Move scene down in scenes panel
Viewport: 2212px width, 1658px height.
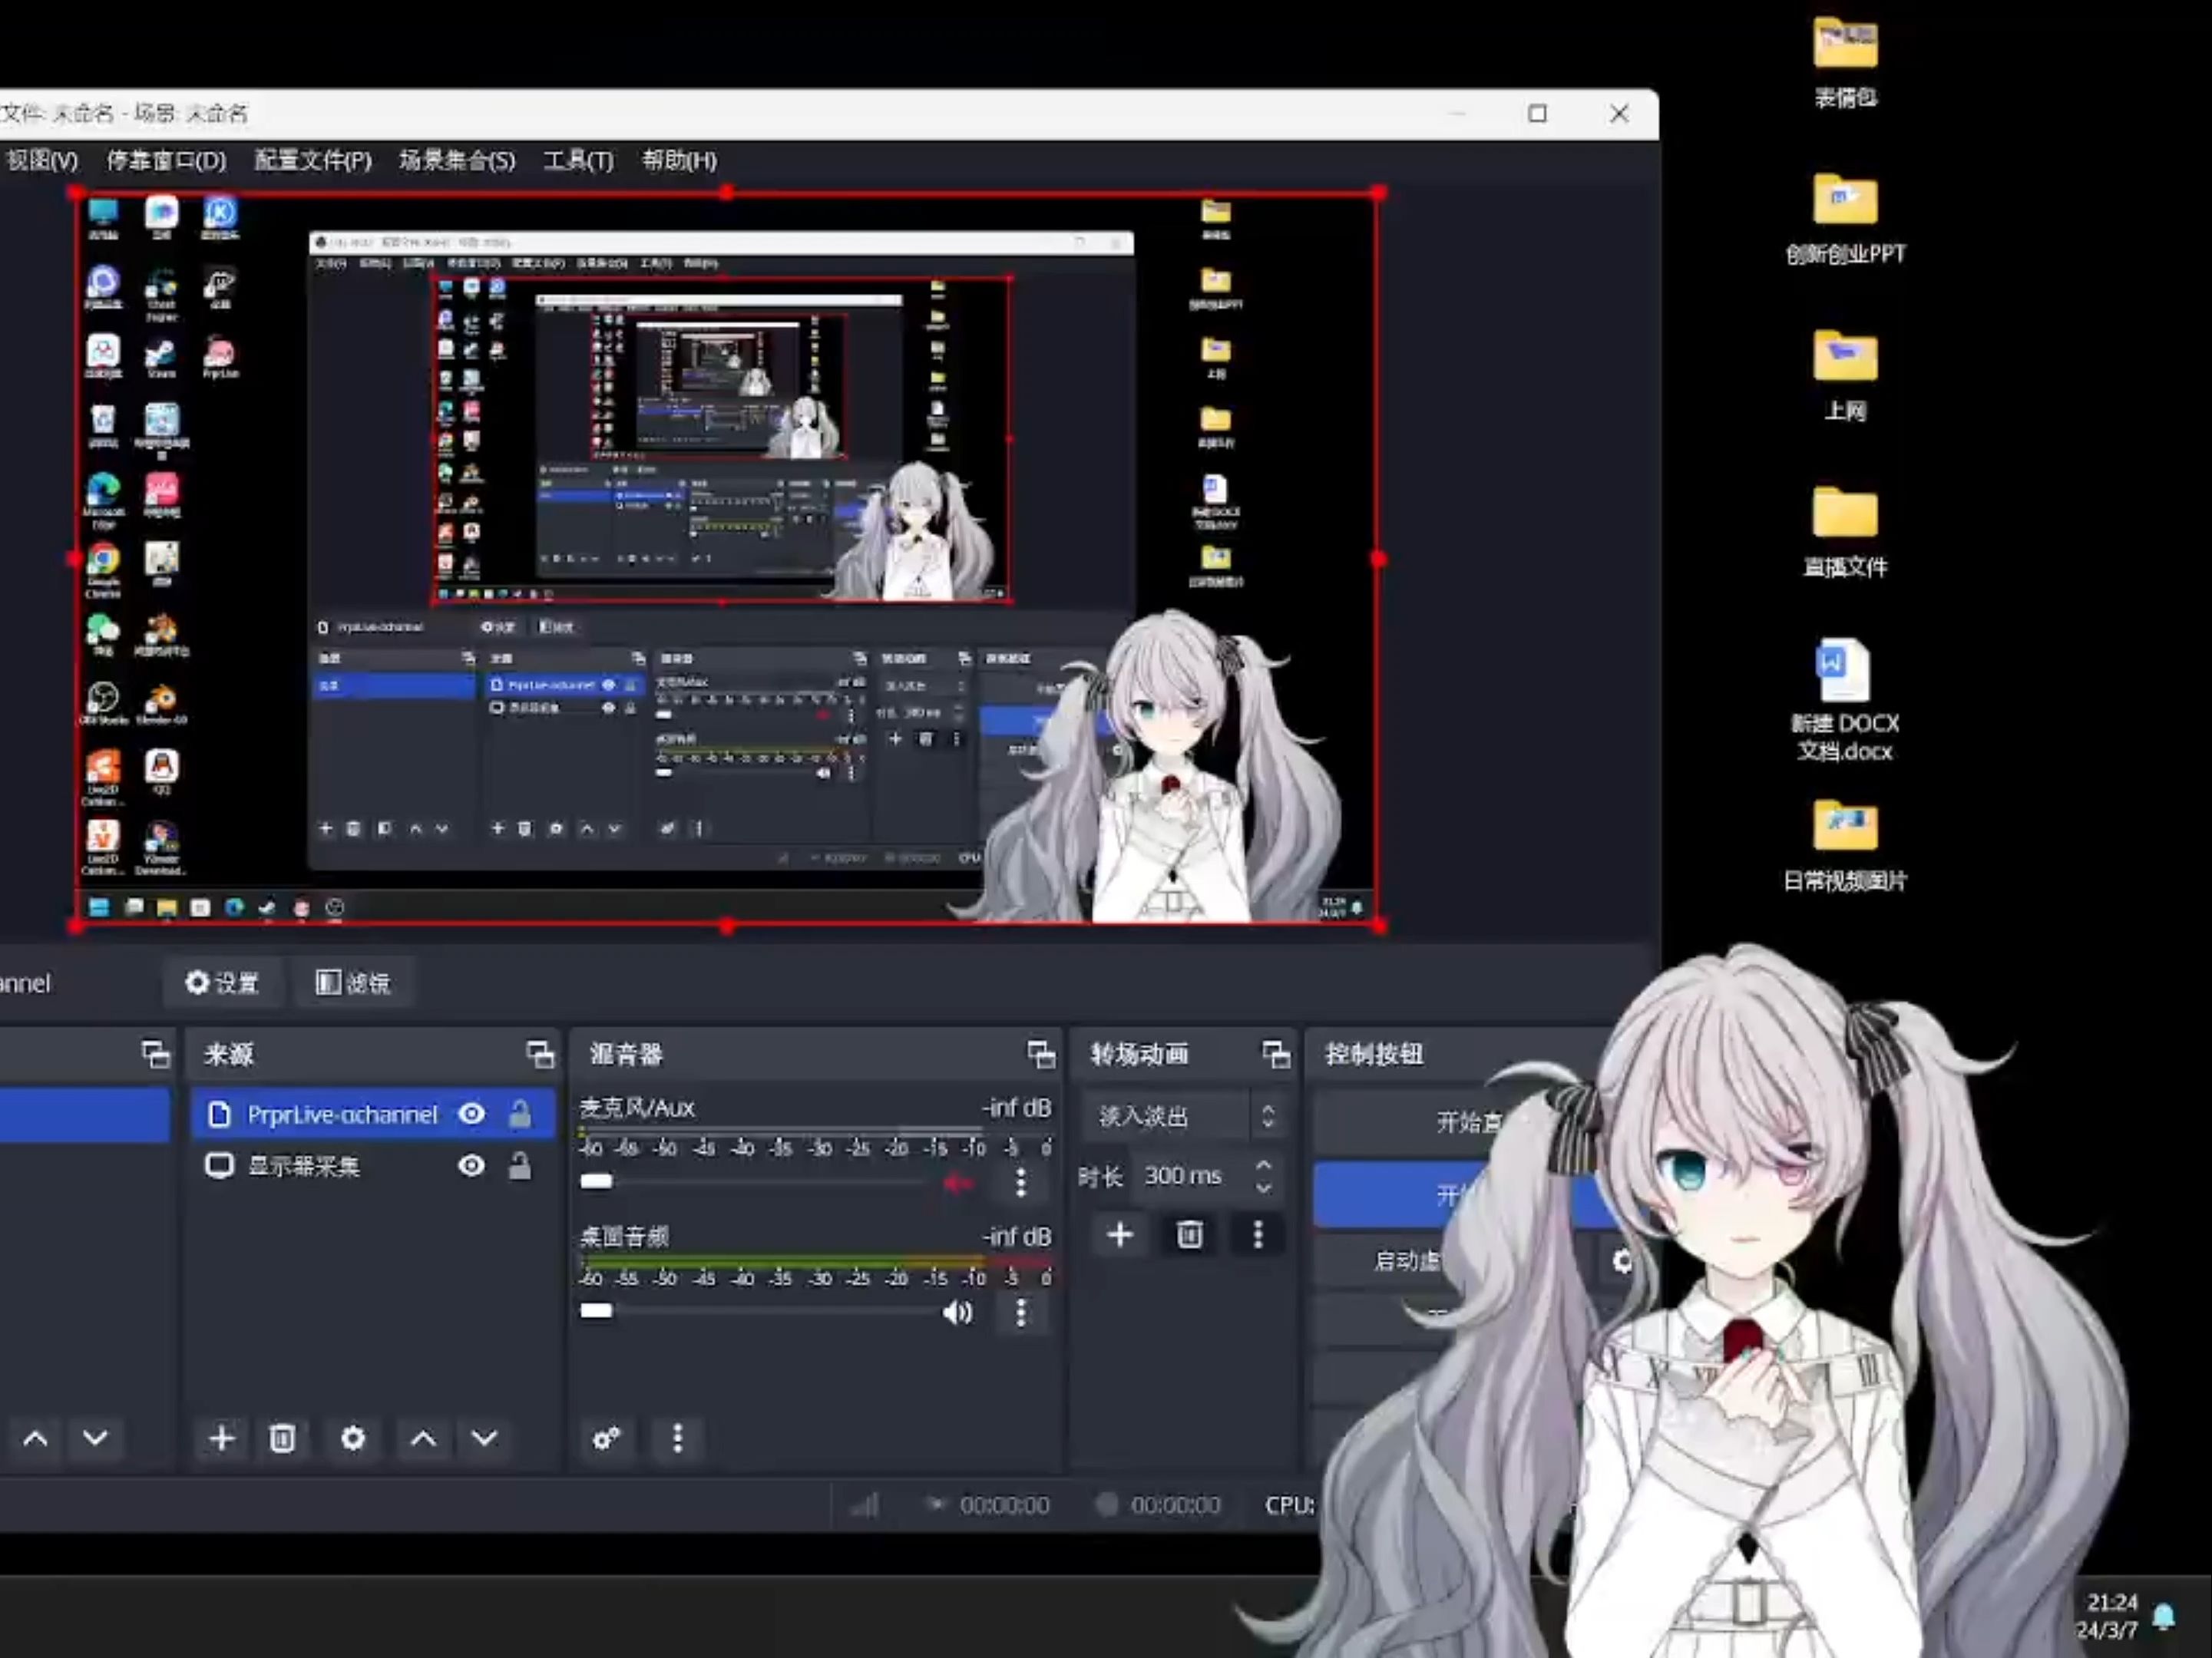[x=95, y=1438]
